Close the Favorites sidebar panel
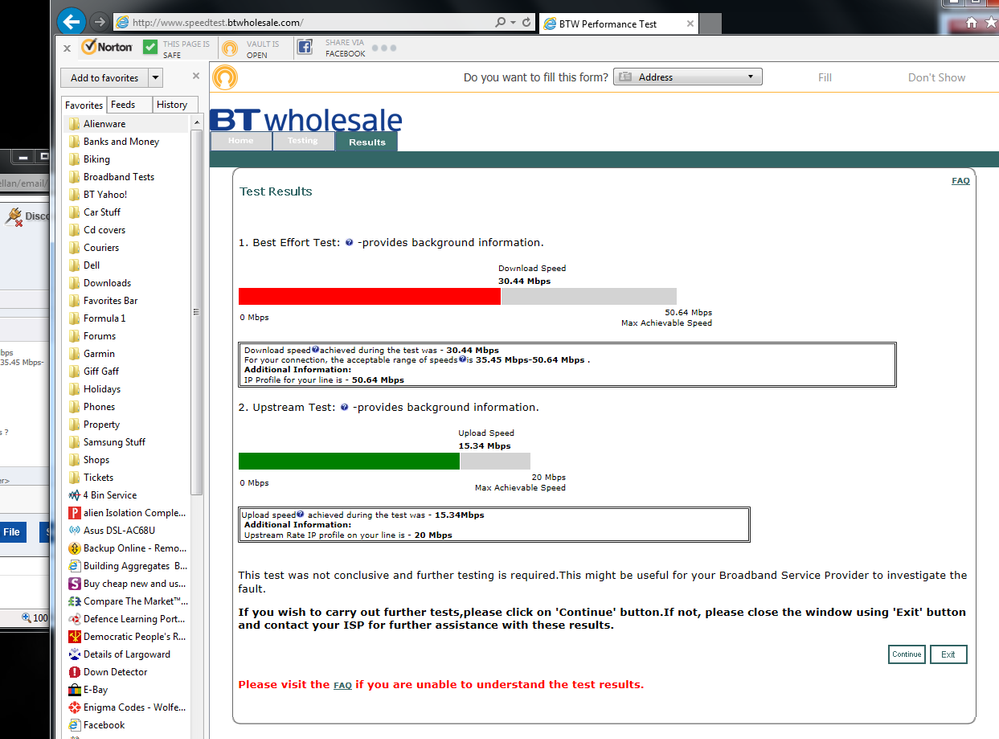Image resolution: width=999 pixels, height=739 pixels. tap(196, 76)
